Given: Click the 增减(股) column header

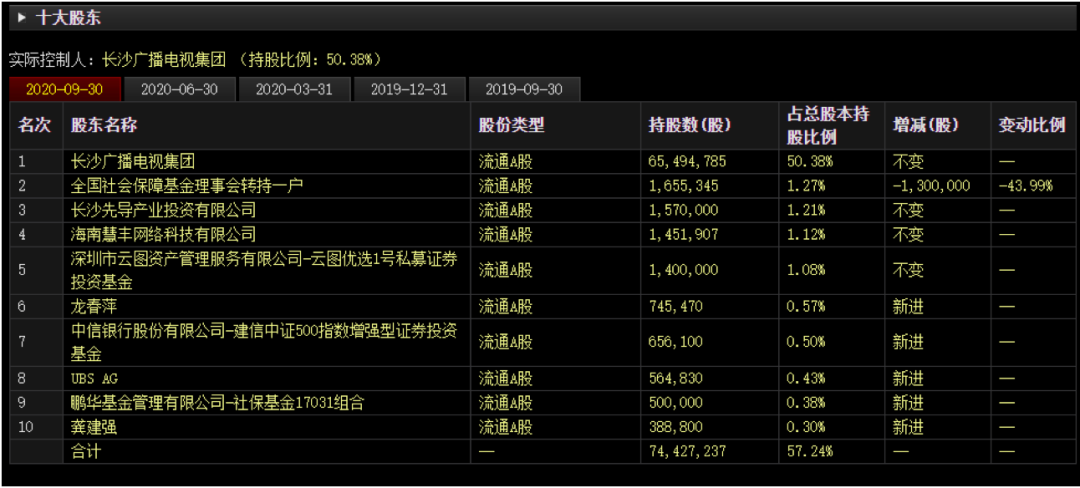Looking at the screenshot, I should tap(925, 125).
